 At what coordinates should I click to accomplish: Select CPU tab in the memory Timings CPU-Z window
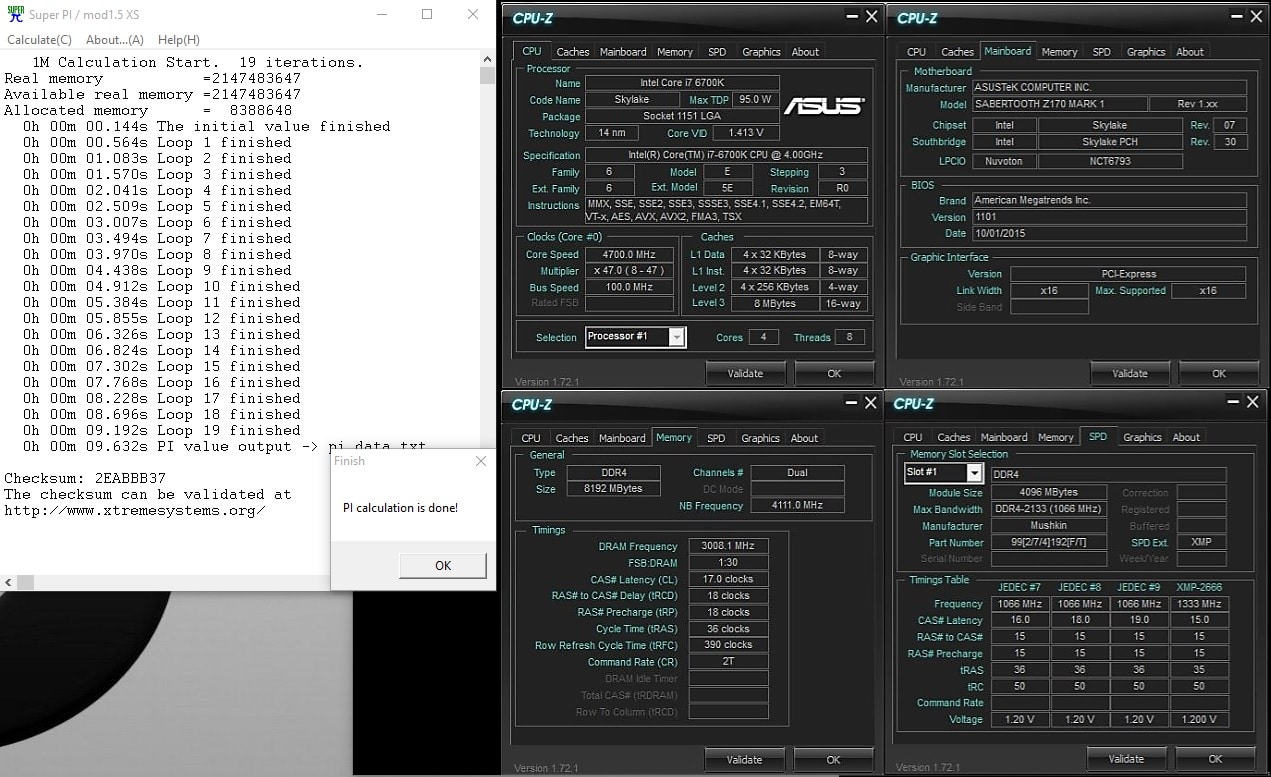tap(531, 438)
